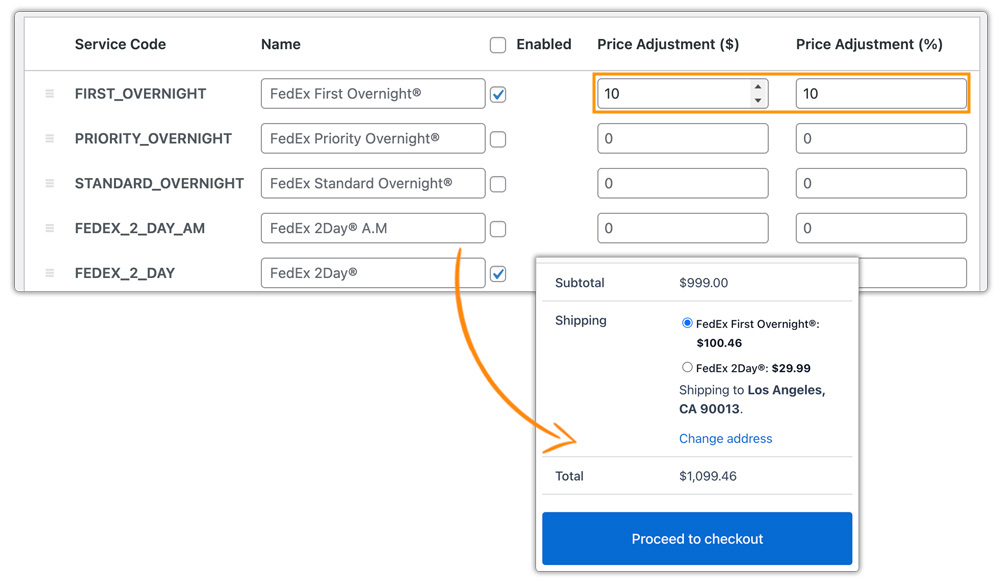Click the drag handle next to FIRST_OVERNIGHT
Image resolution: width=1000 pixels, height=582 pixels.
49,93
